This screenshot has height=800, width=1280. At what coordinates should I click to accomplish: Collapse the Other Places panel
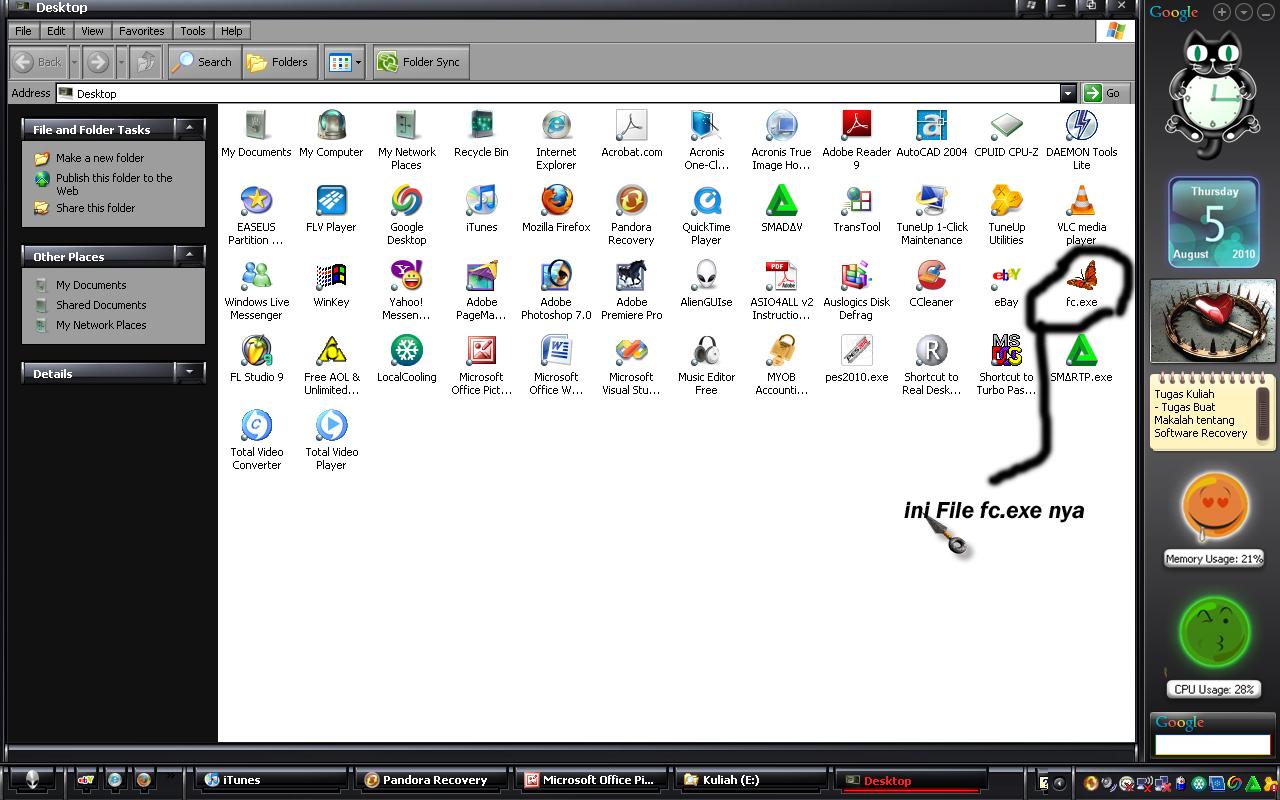tap(189, 255)
